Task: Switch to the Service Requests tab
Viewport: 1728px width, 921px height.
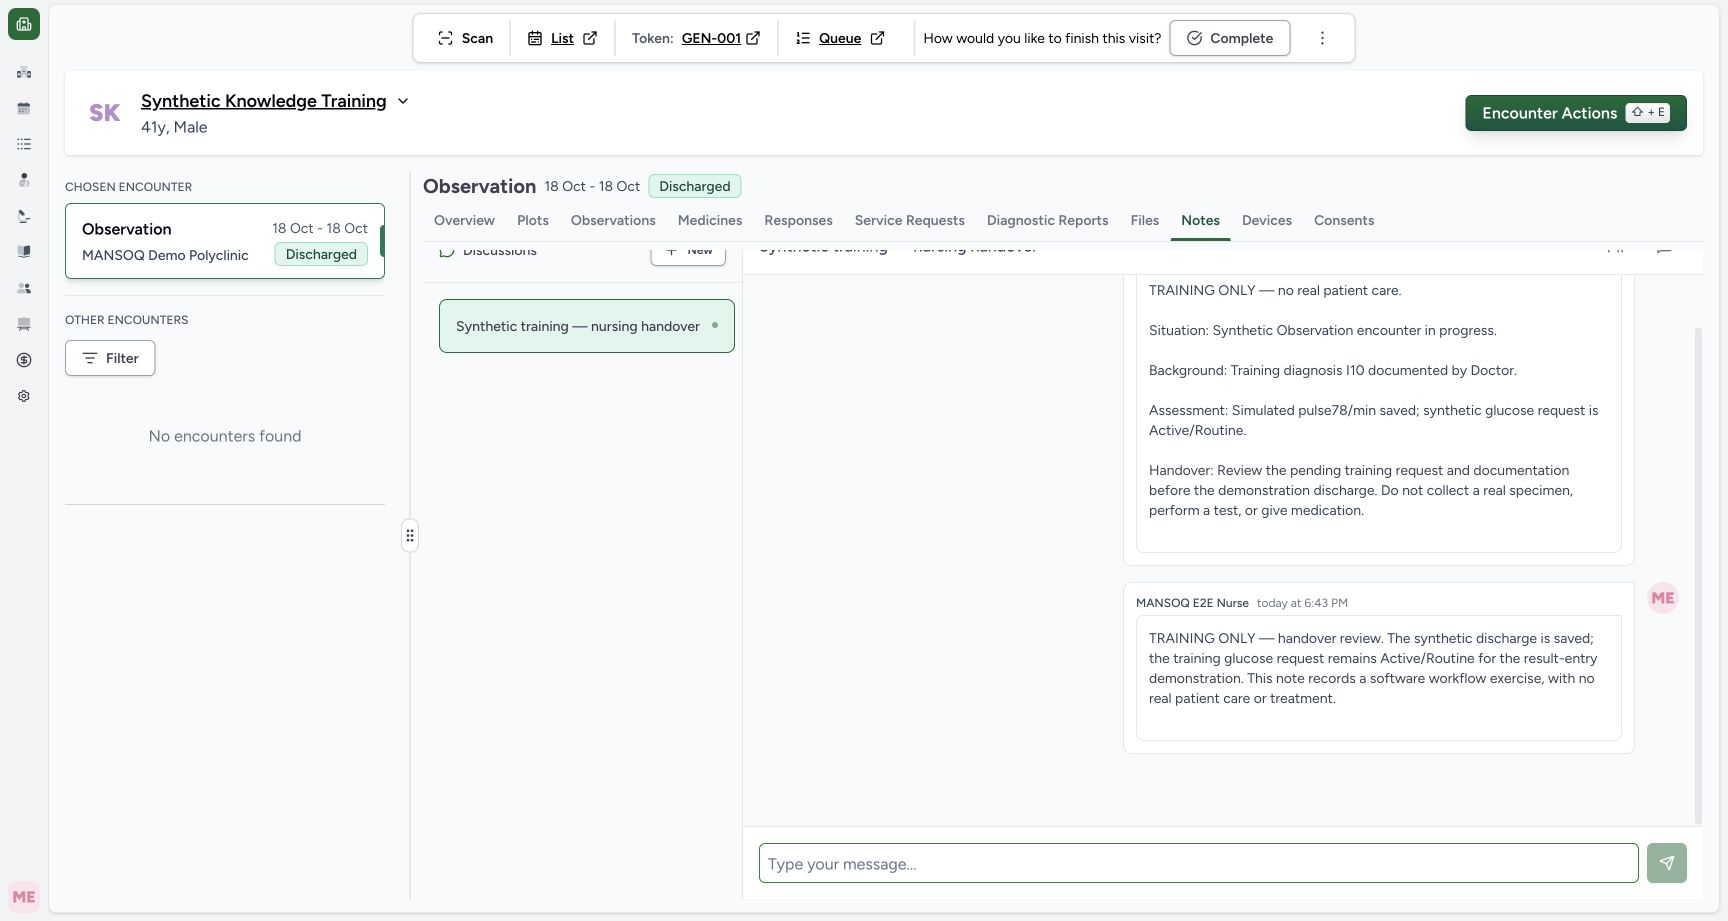Action: 909,220
